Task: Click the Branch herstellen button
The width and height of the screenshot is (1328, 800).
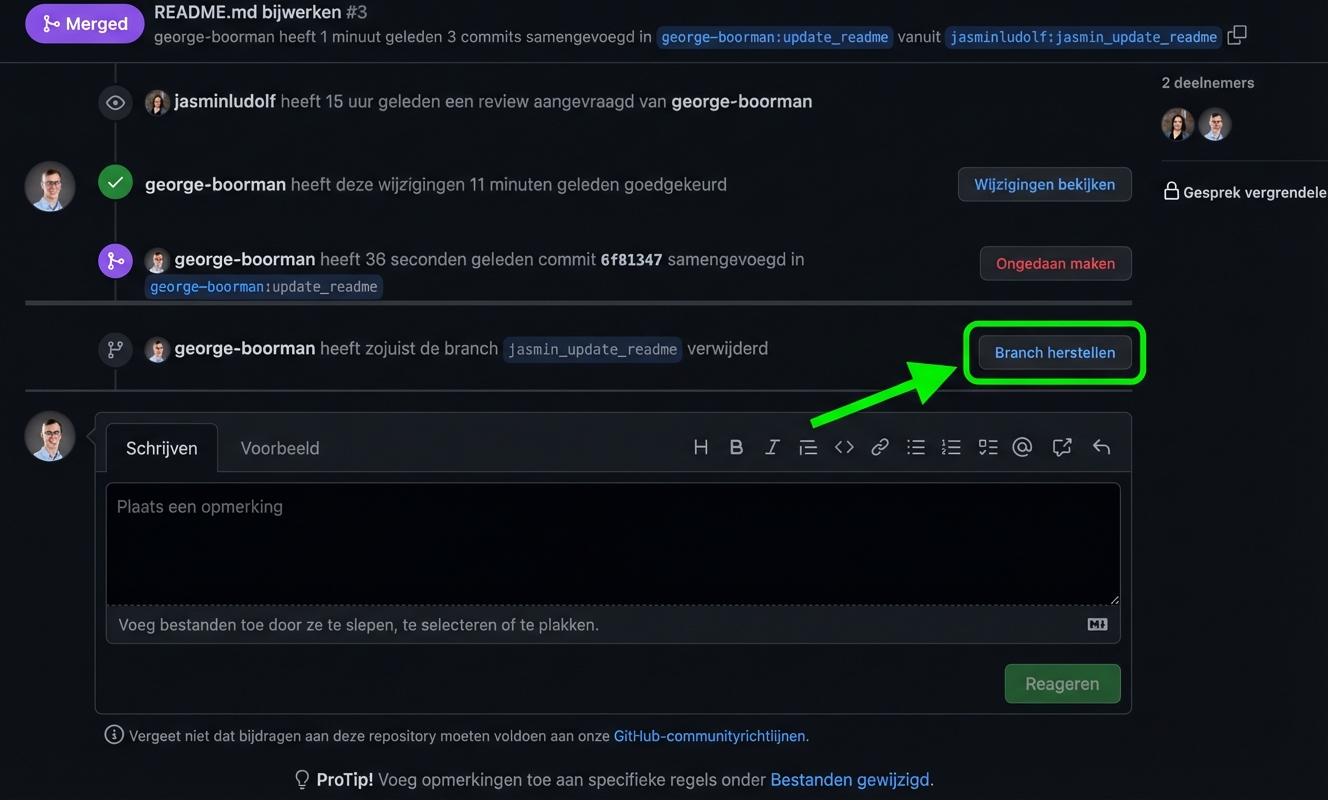Action: (1055, 352)
